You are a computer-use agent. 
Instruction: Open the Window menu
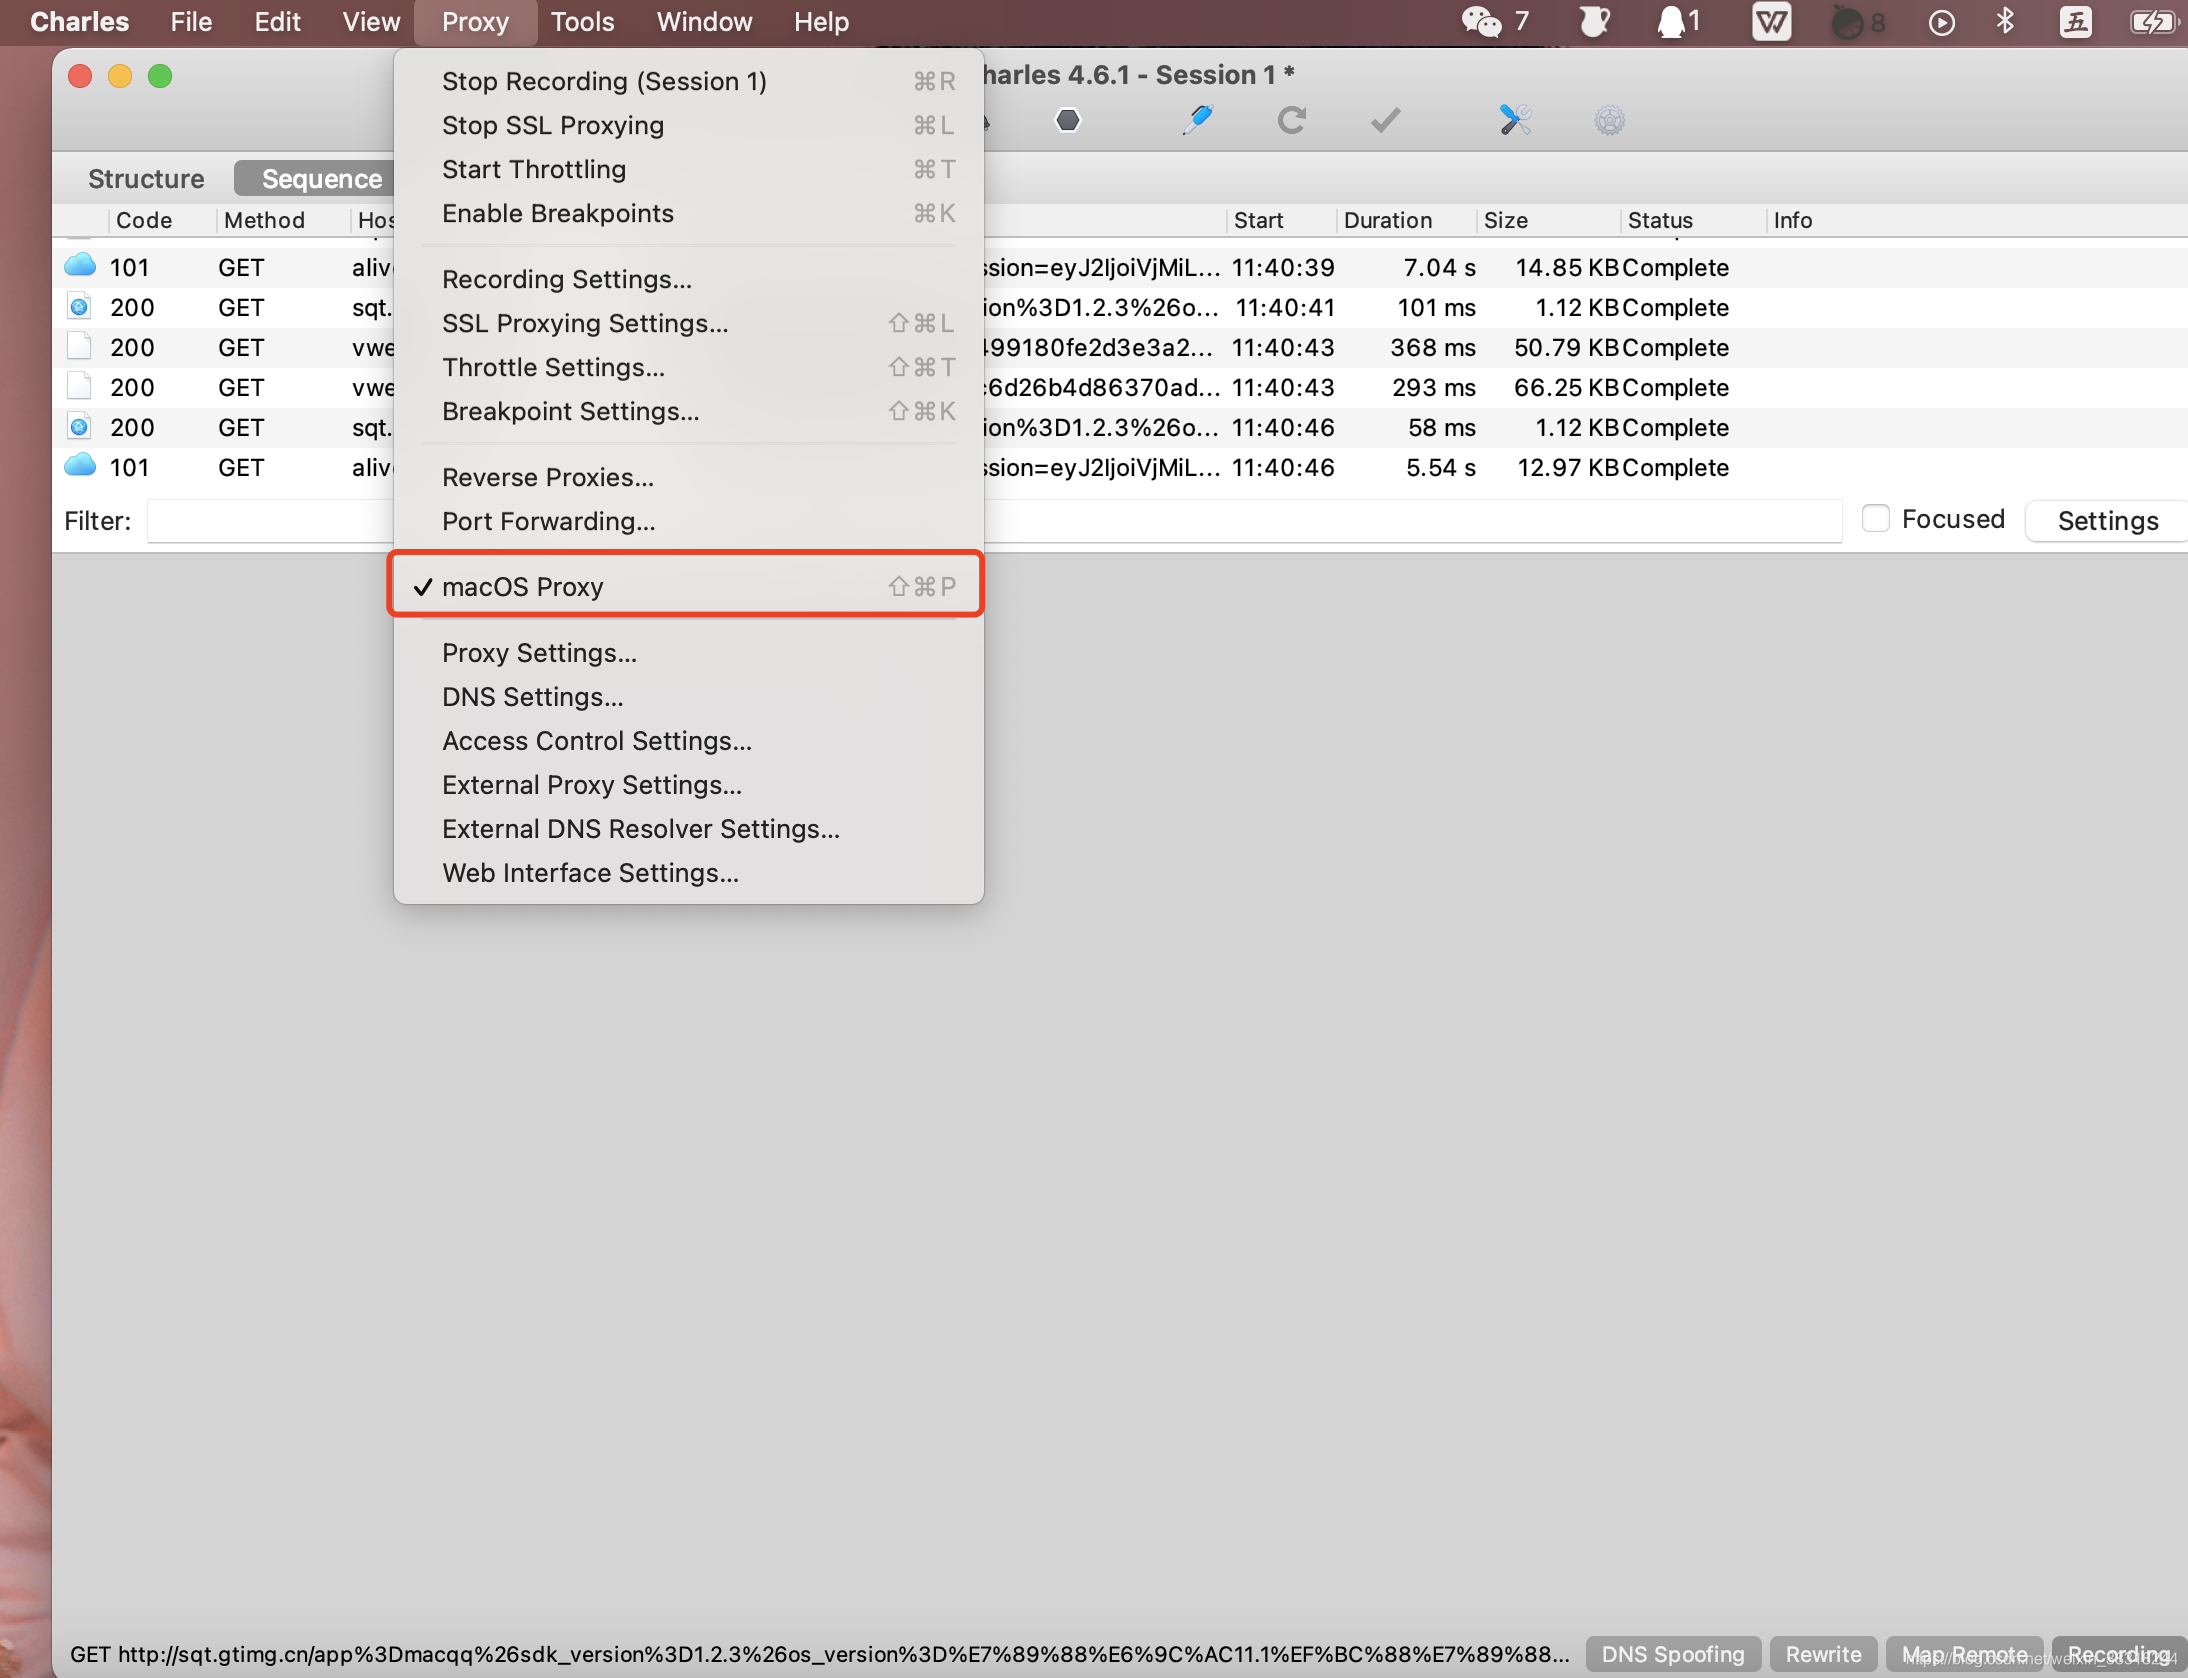pyautogui.click(x=704, y=22)
